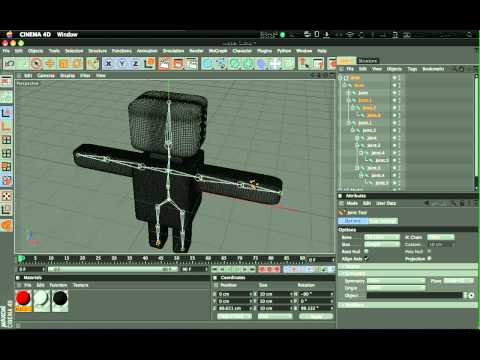This screenshot has width=480, height=360.
Task: Select the Points mode icon
Action: (x=6, y=140)
